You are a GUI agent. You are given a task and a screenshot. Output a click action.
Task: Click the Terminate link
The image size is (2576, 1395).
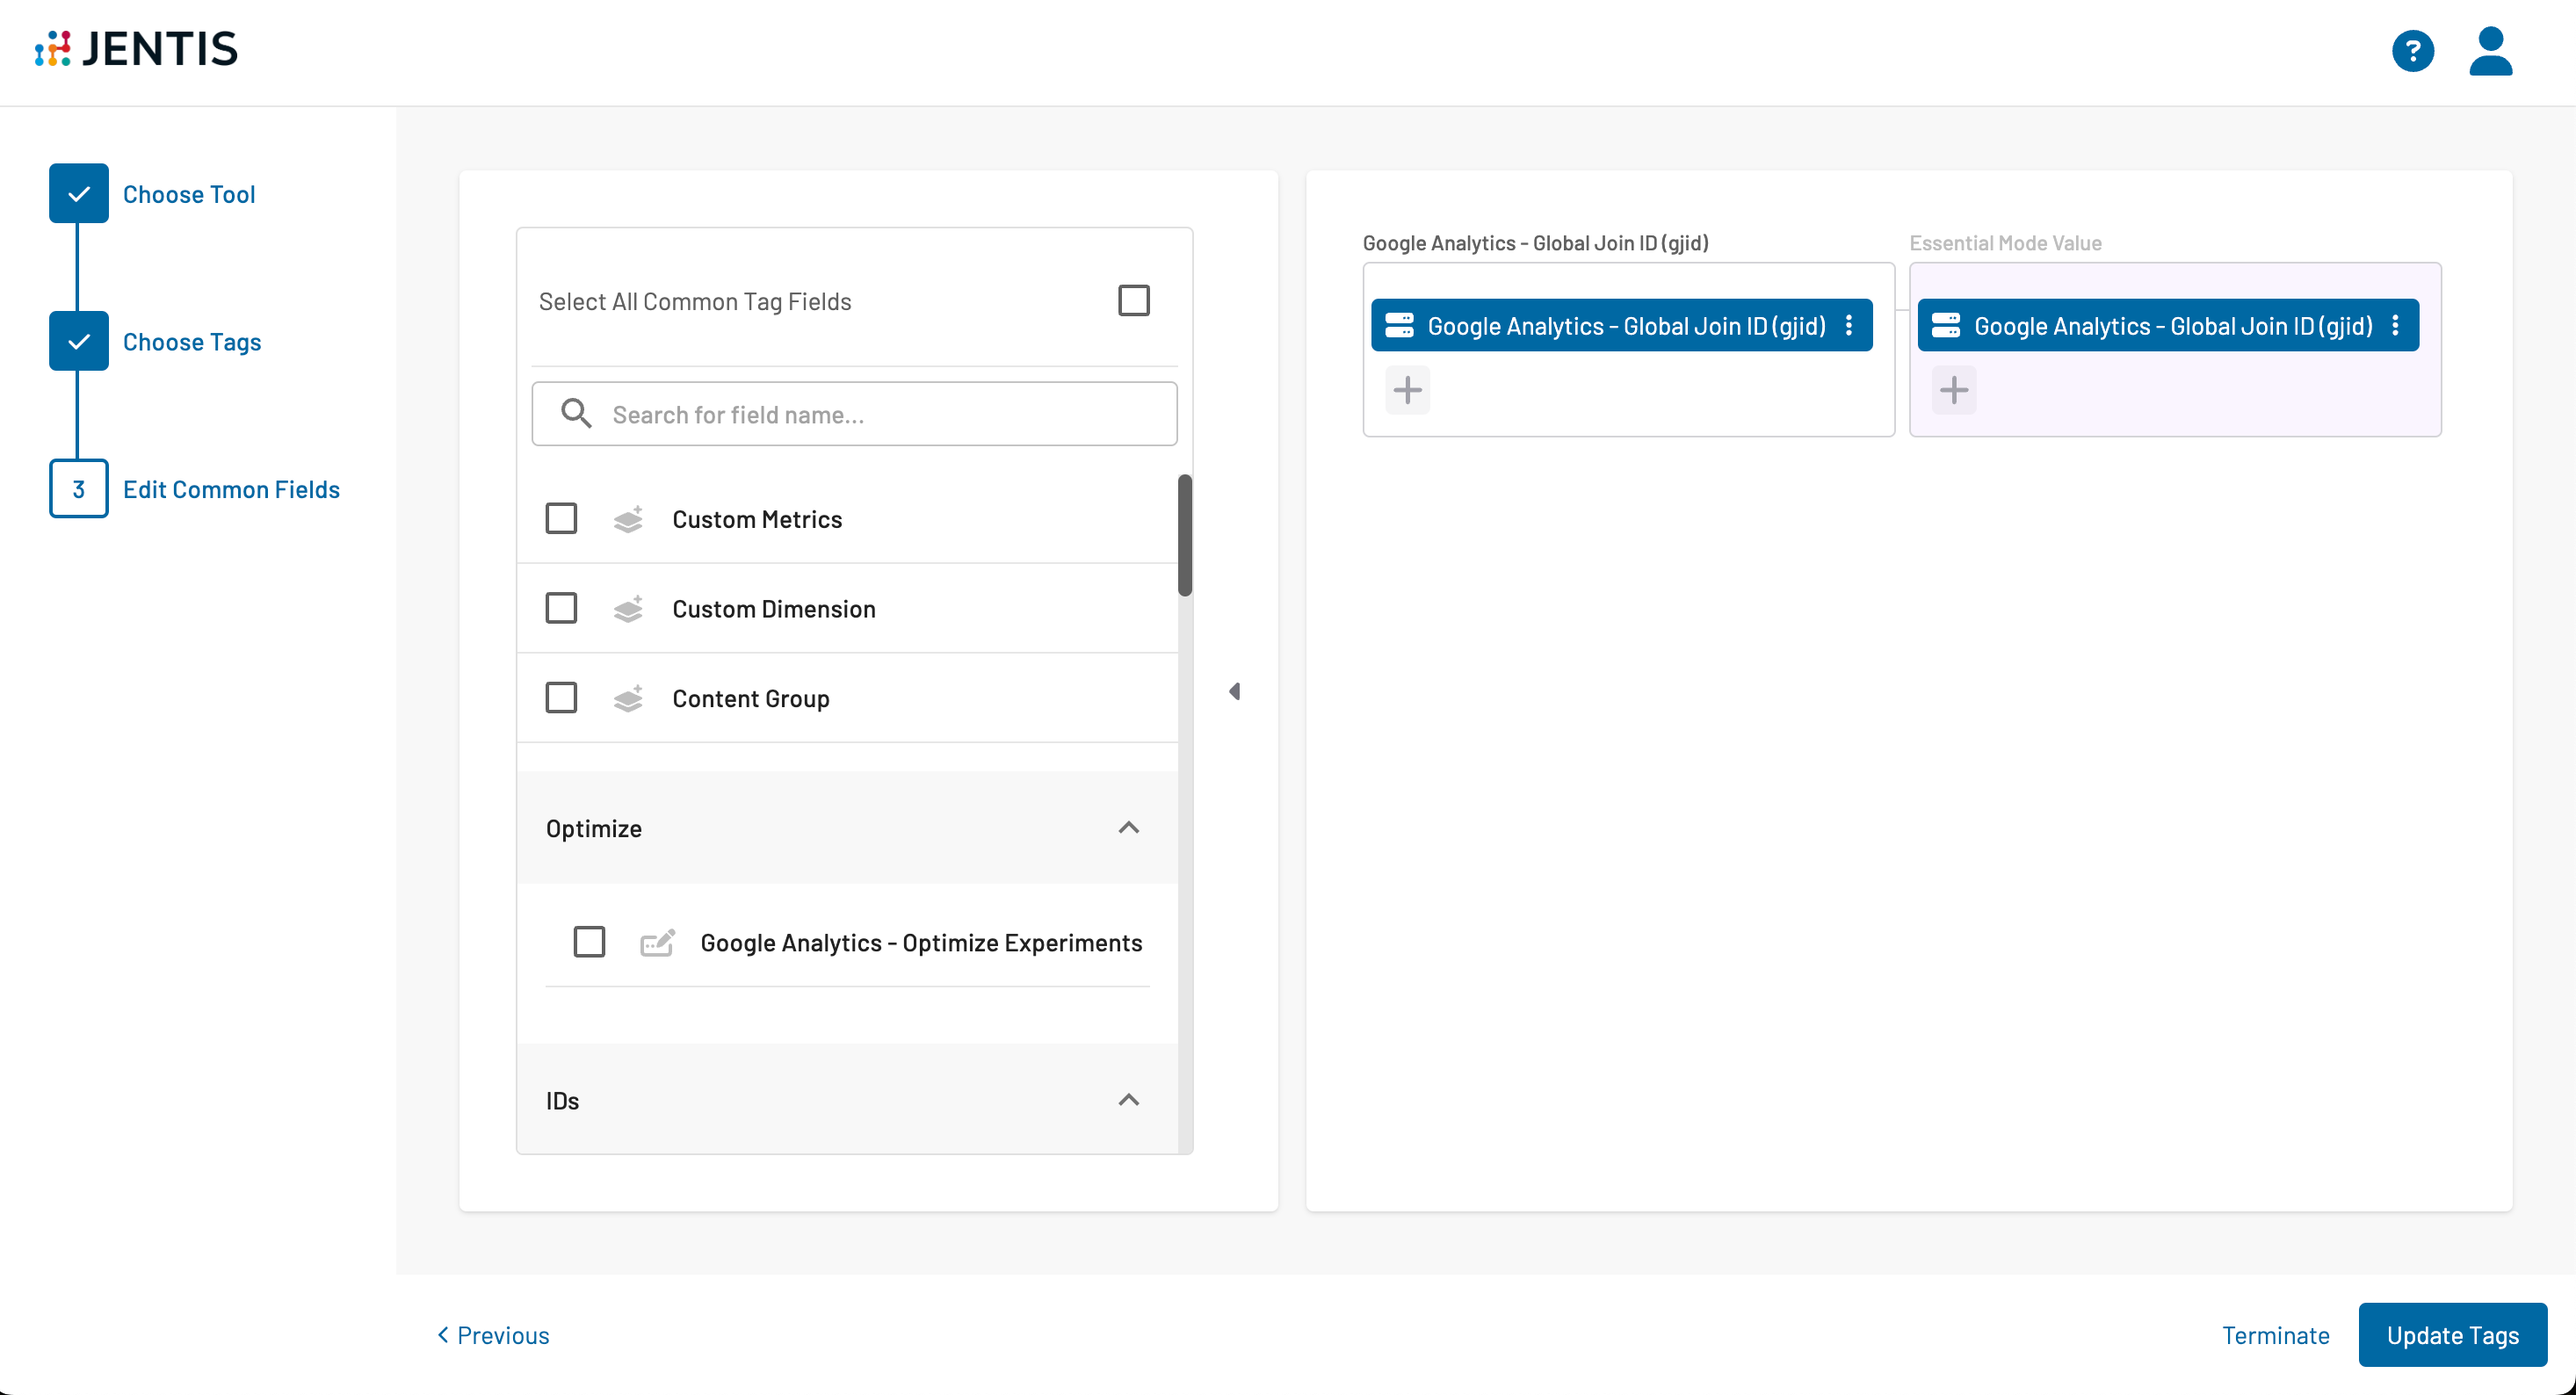pos(2275,1334)
